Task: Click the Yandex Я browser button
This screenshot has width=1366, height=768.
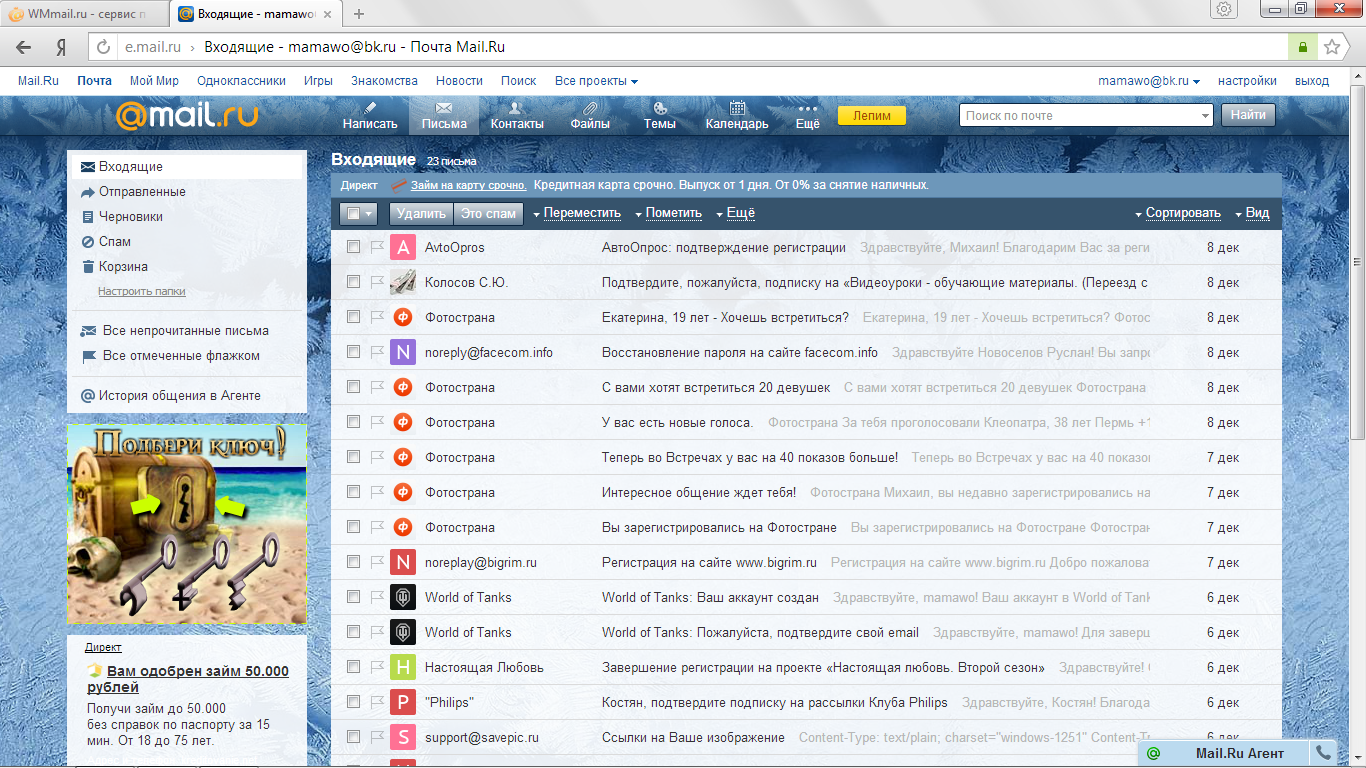Action: click(61, 47)
